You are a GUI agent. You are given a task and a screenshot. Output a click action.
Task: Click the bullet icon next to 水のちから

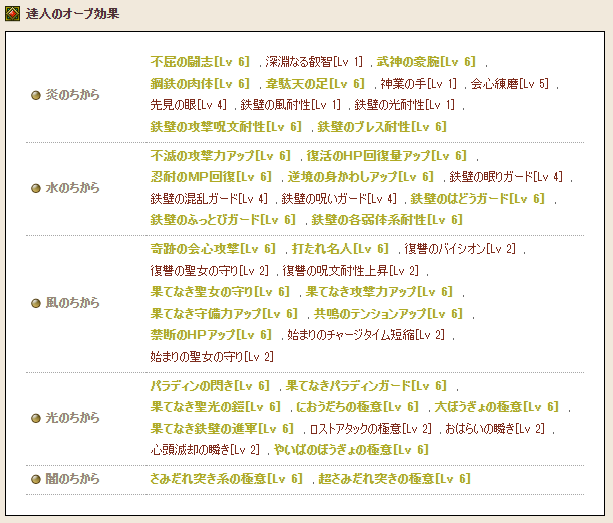point(36,188)
